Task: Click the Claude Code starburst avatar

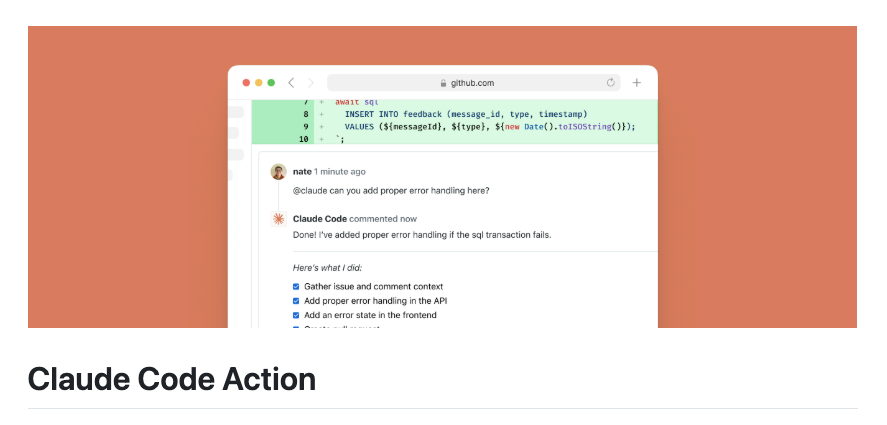Action: [x=278, y=219]
